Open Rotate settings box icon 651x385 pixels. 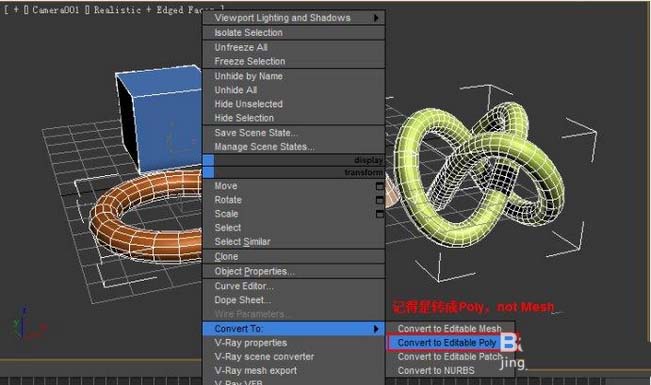point(379,200)
